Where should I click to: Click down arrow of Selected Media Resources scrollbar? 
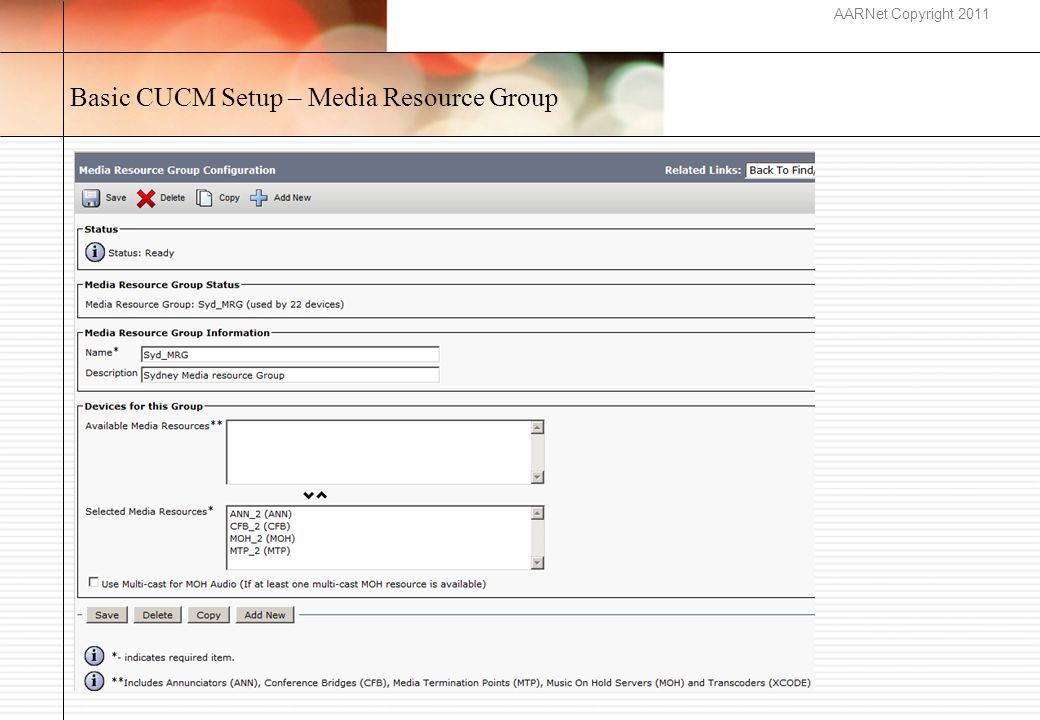pos(538,563)
